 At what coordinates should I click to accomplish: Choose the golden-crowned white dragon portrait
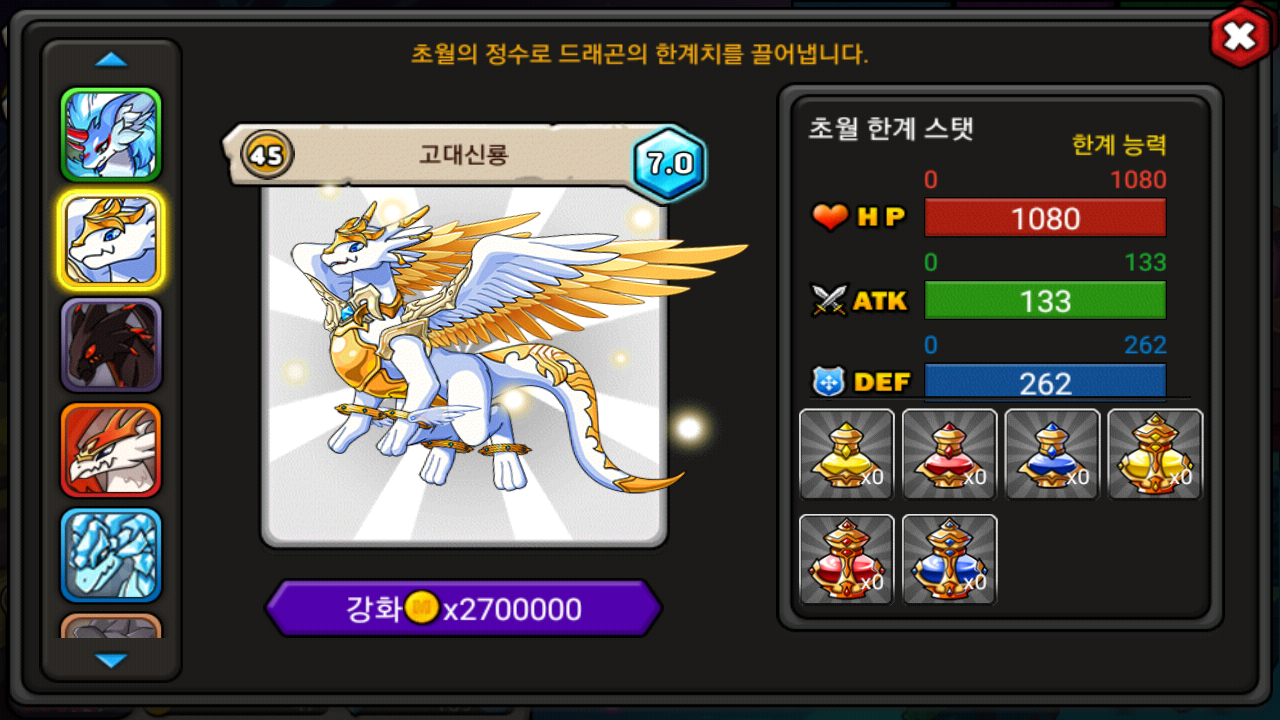111,240
